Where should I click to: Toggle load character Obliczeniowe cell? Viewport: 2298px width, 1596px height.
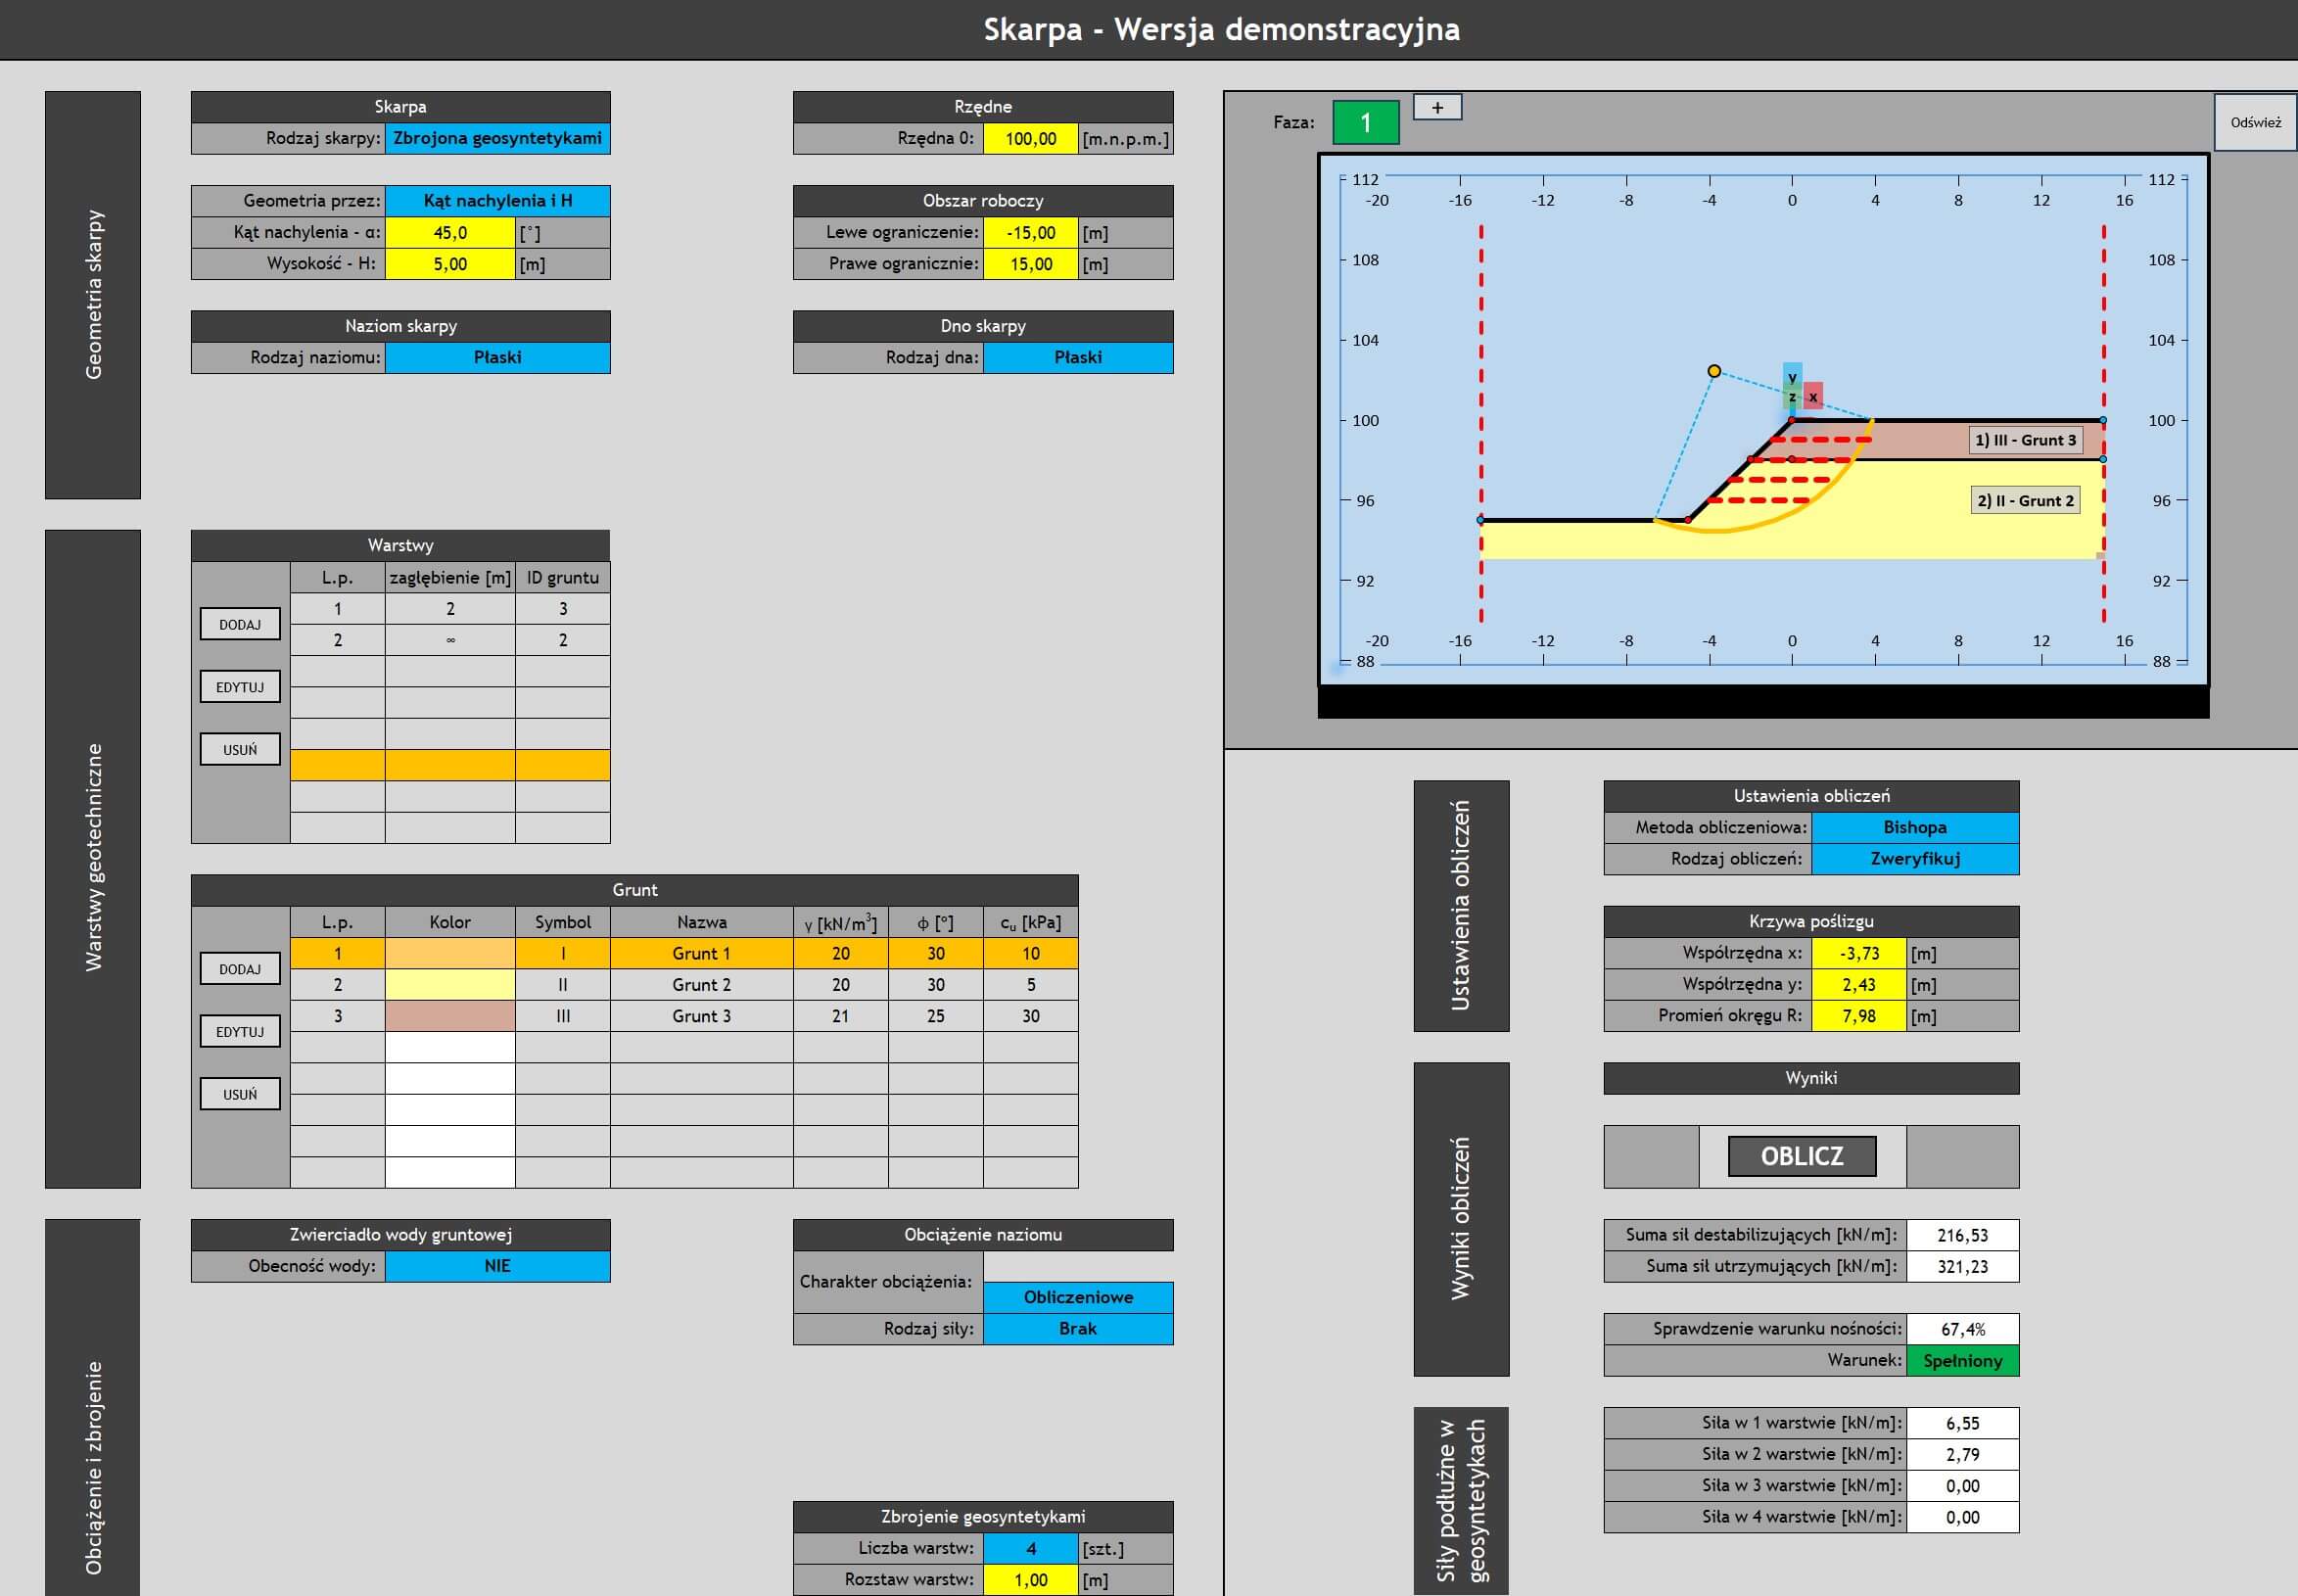coord(1077,1297)
